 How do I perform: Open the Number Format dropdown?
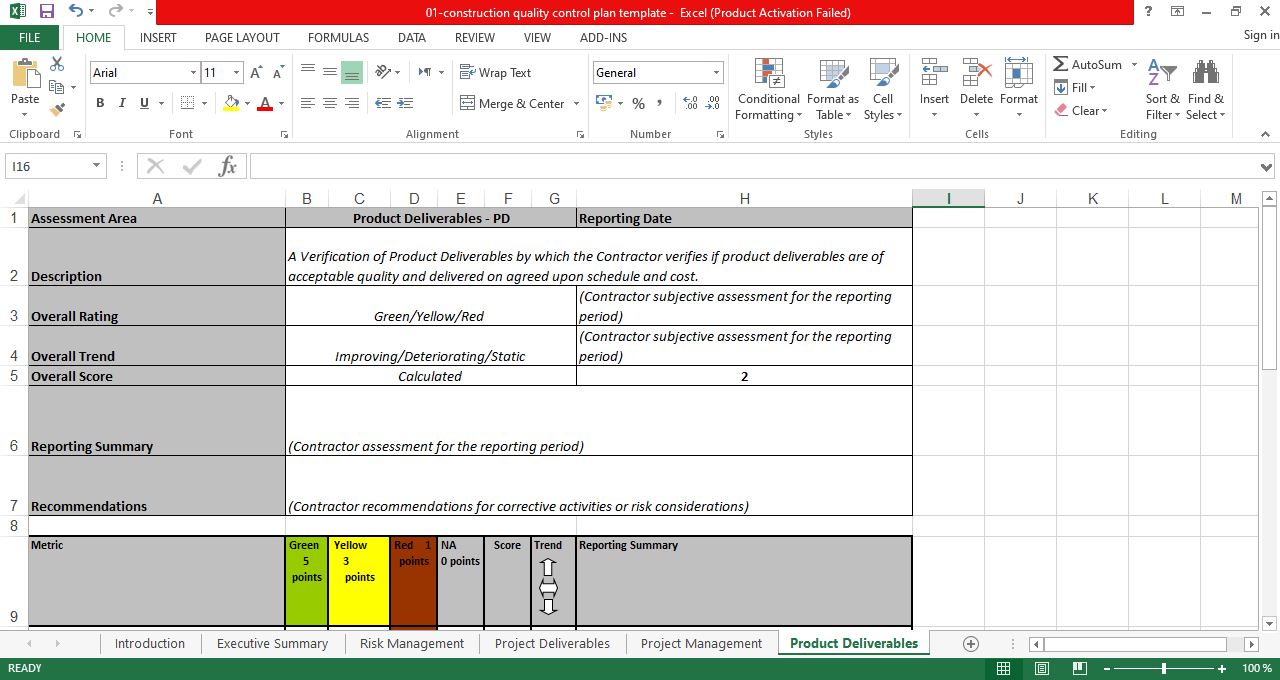pos(716,72)
